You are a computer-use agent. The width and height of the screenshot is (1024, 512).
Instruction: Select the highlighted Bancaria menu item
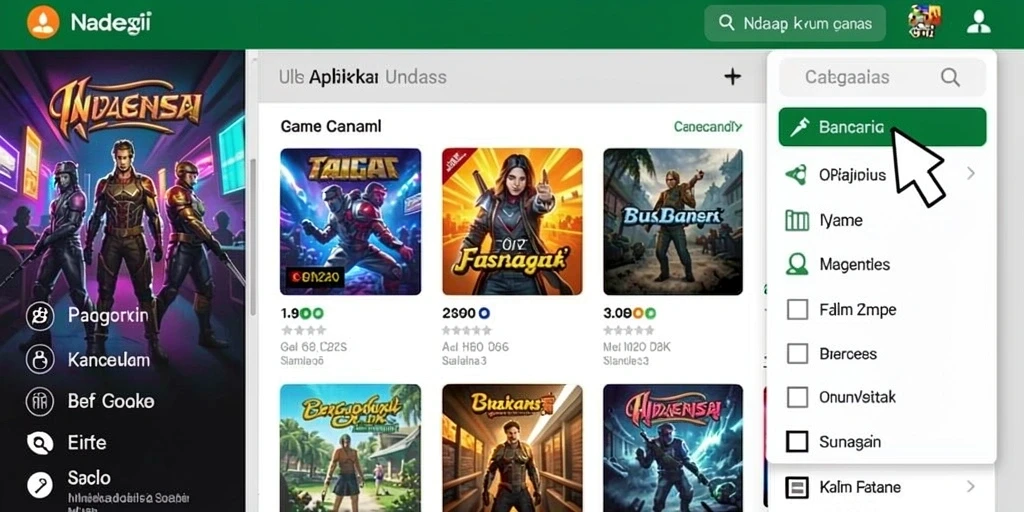882,127
